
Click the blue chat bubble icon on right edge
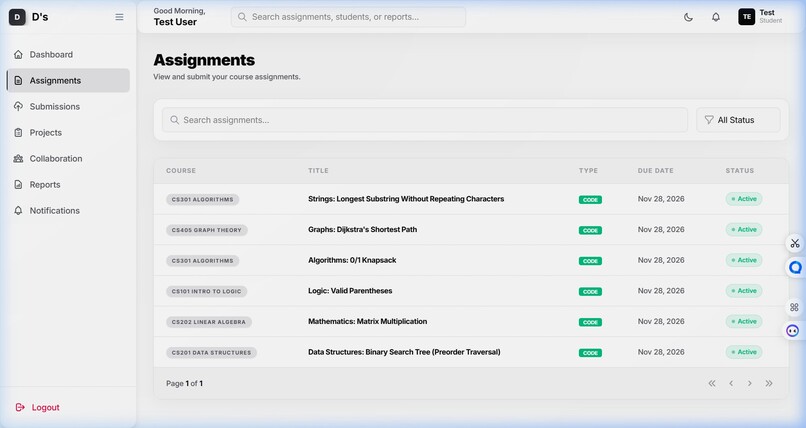(x=795, y=267)
